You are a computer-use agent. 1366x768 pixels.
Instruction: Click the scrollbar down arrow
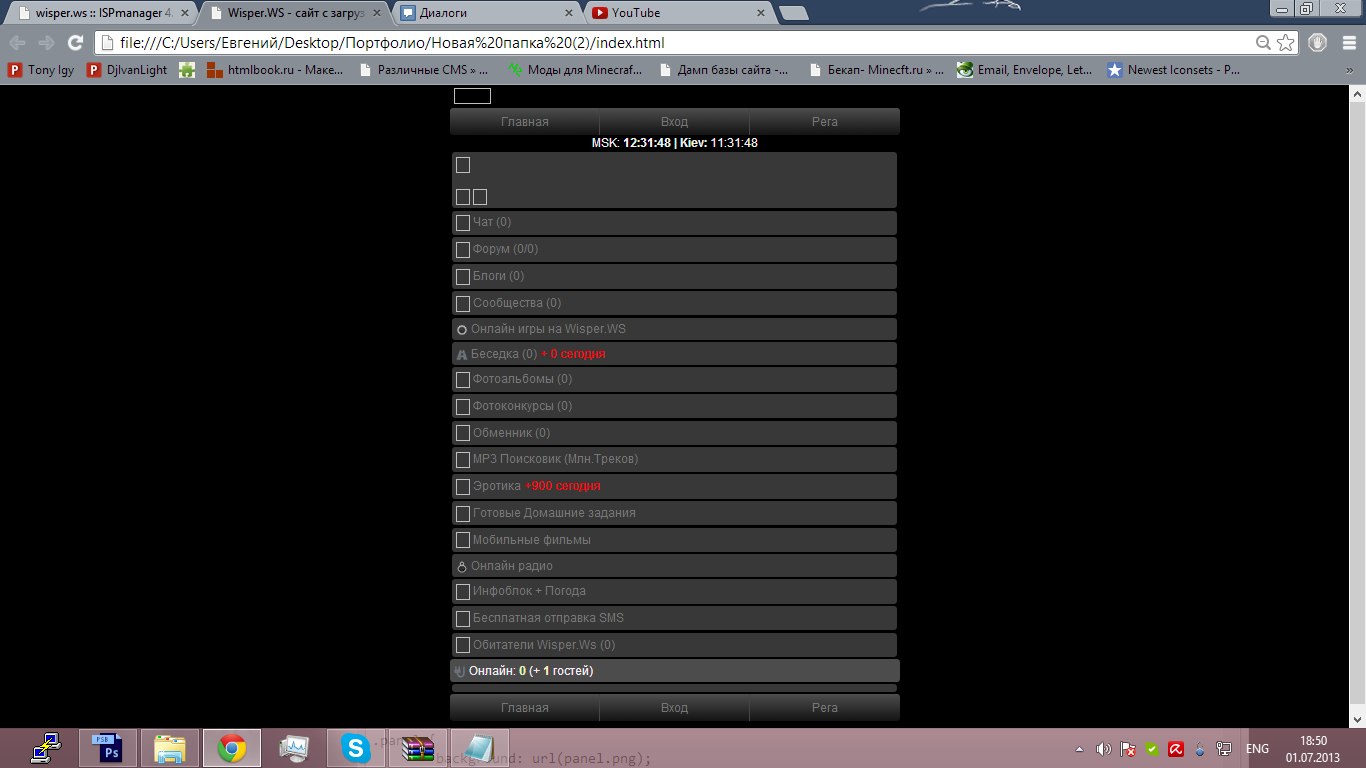coord(1357,719)
